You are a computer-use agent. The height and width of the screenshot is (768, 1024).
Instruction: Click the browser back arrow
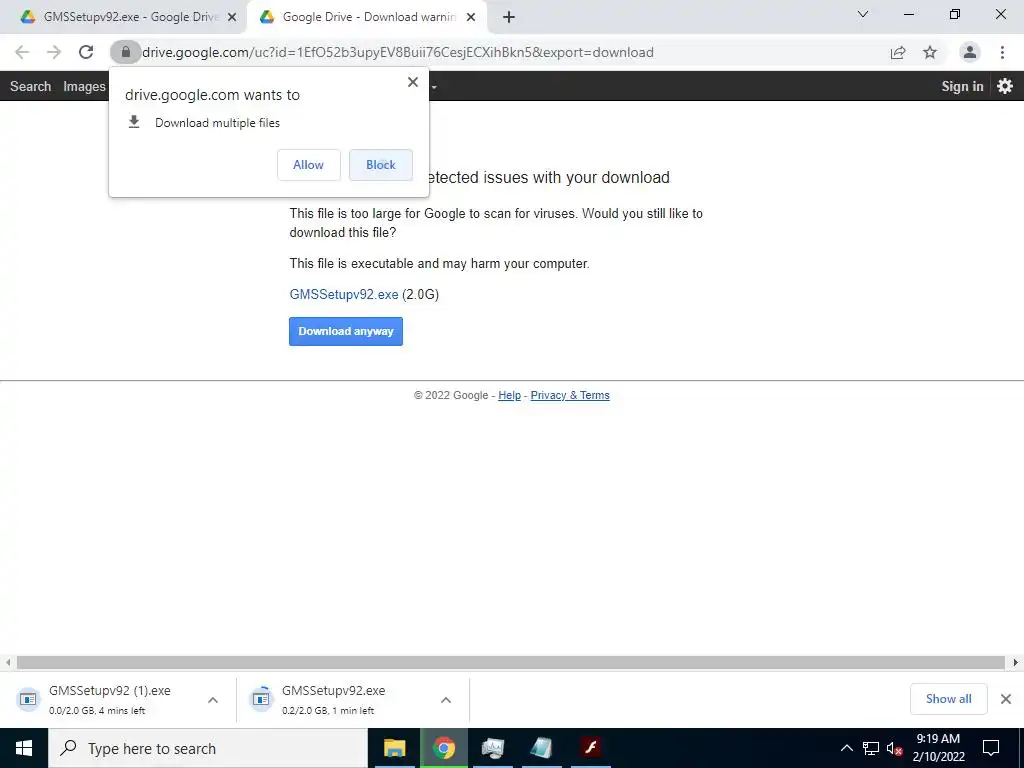tap(22, 52)
